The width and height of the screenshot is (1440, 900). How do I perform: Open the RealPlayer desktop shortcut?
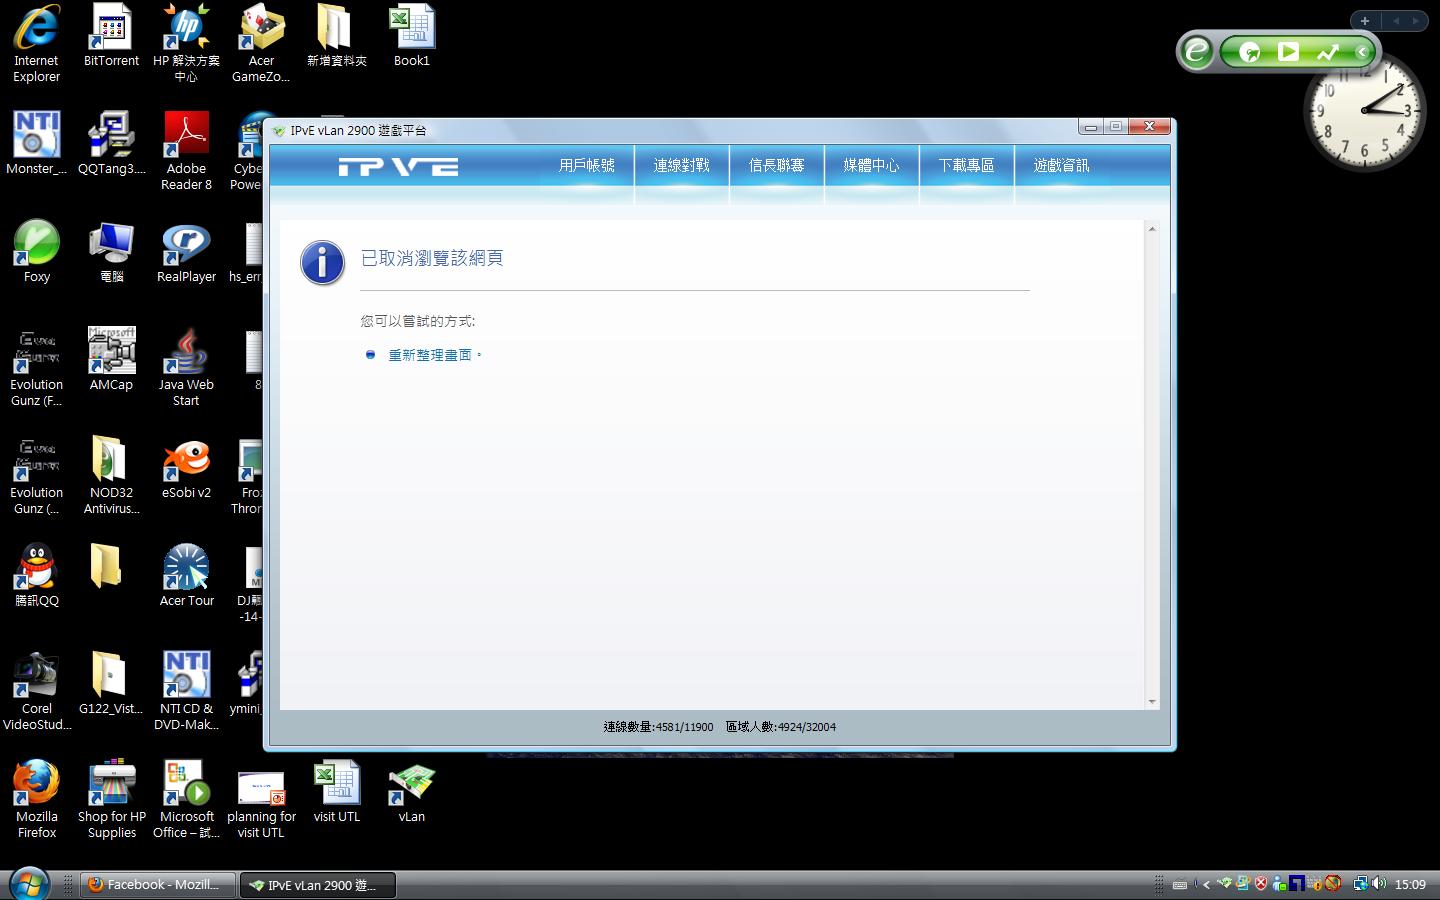186,252
